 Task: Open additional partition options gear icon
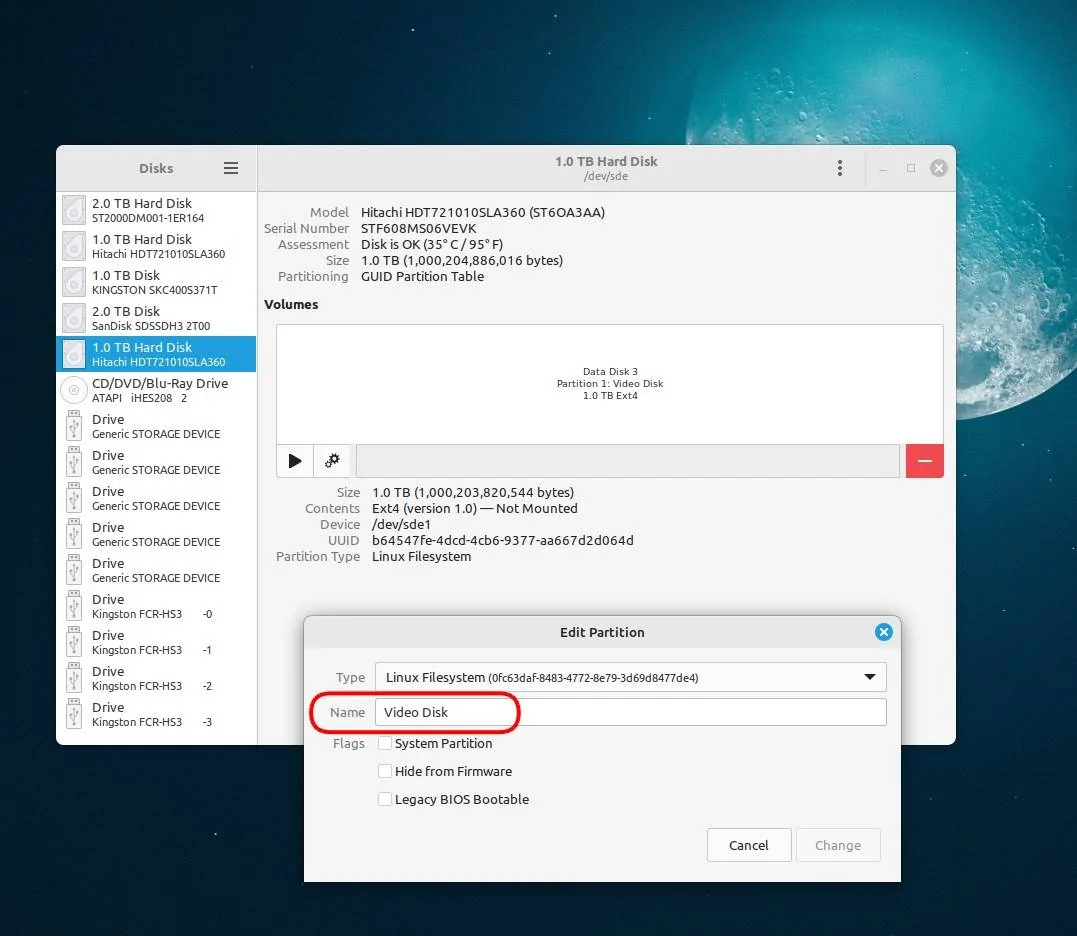(332, 461)
